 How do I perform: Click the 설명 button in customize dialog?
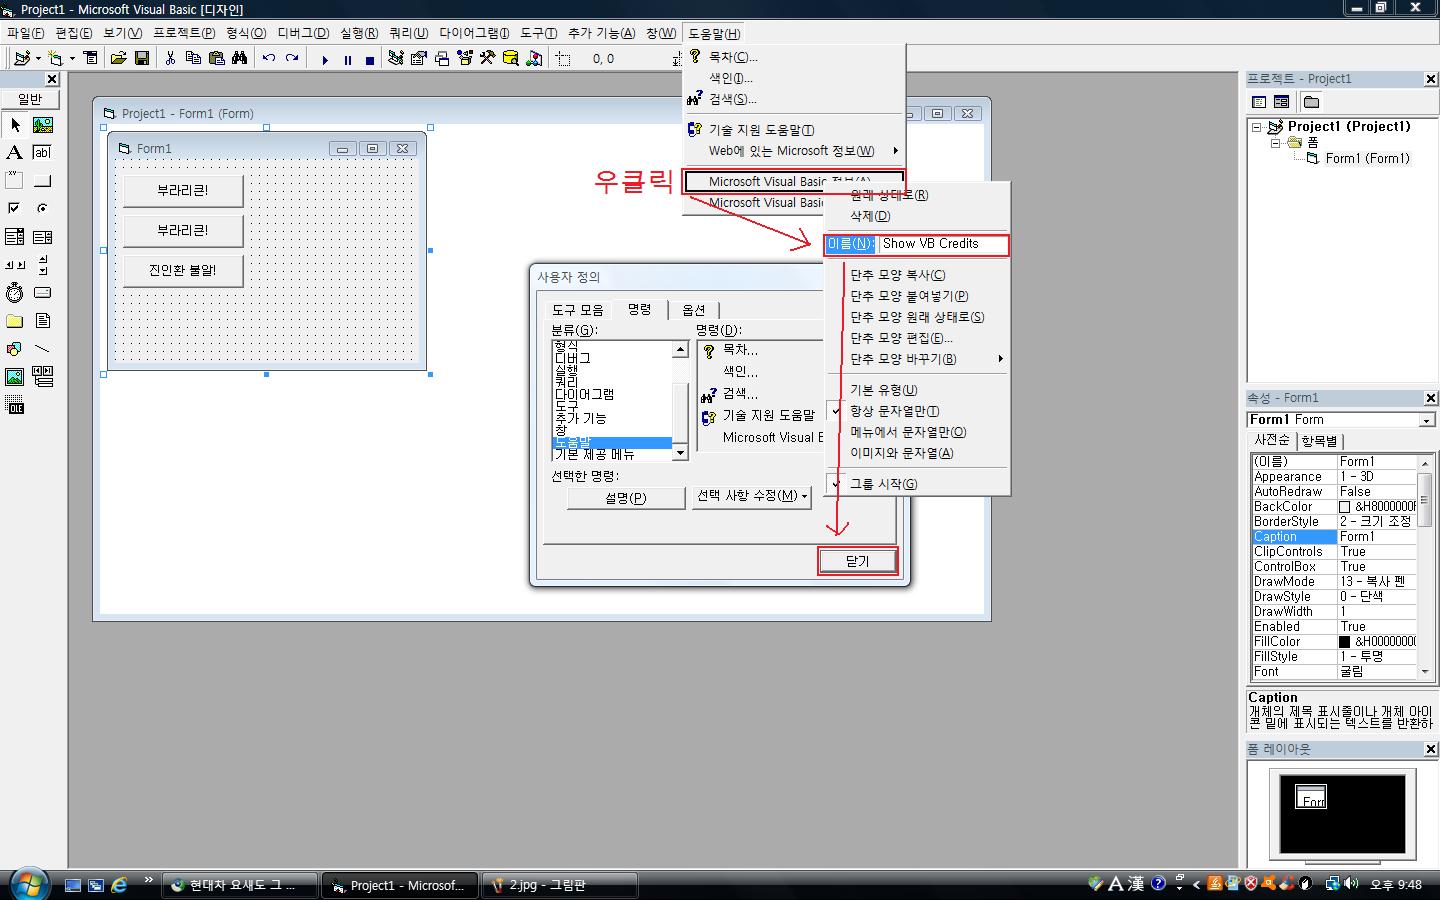point(625,498)
